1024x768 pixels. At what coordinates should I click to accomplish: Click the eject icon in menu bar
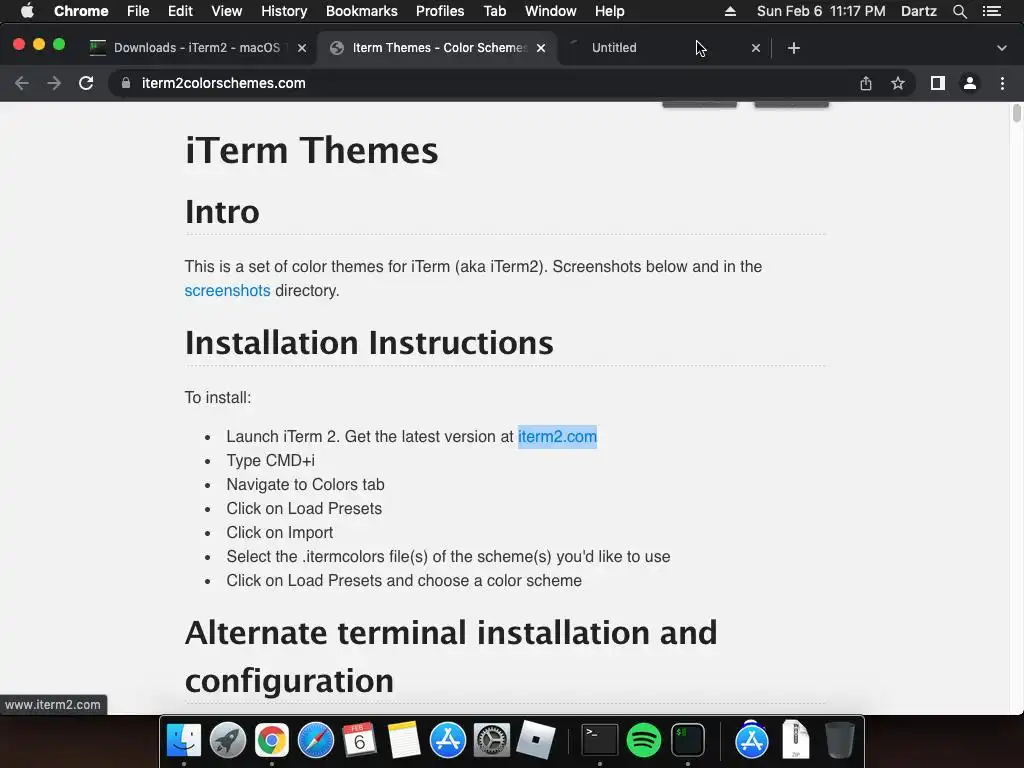[731, 11]
